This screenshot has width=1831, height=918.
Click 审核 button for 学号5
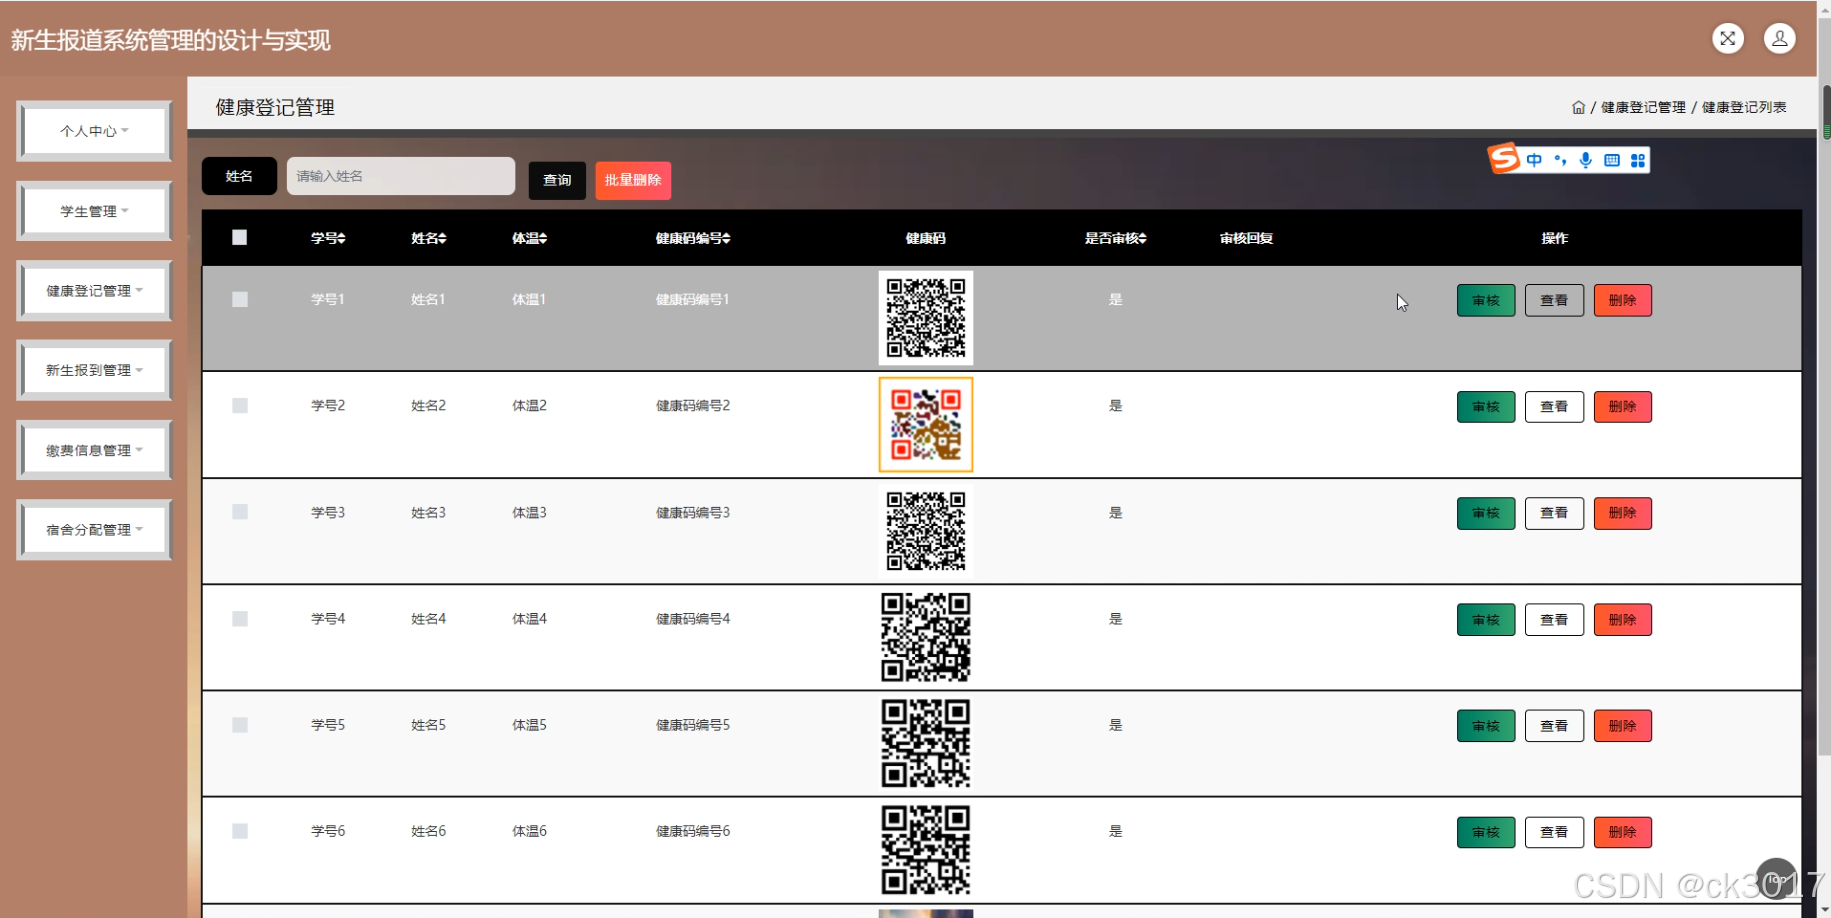point(1486,726)
